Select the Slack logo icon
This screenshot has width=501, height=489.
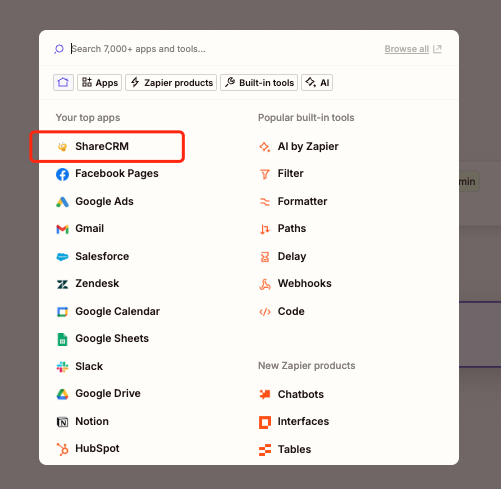click(x=62, y=367)
